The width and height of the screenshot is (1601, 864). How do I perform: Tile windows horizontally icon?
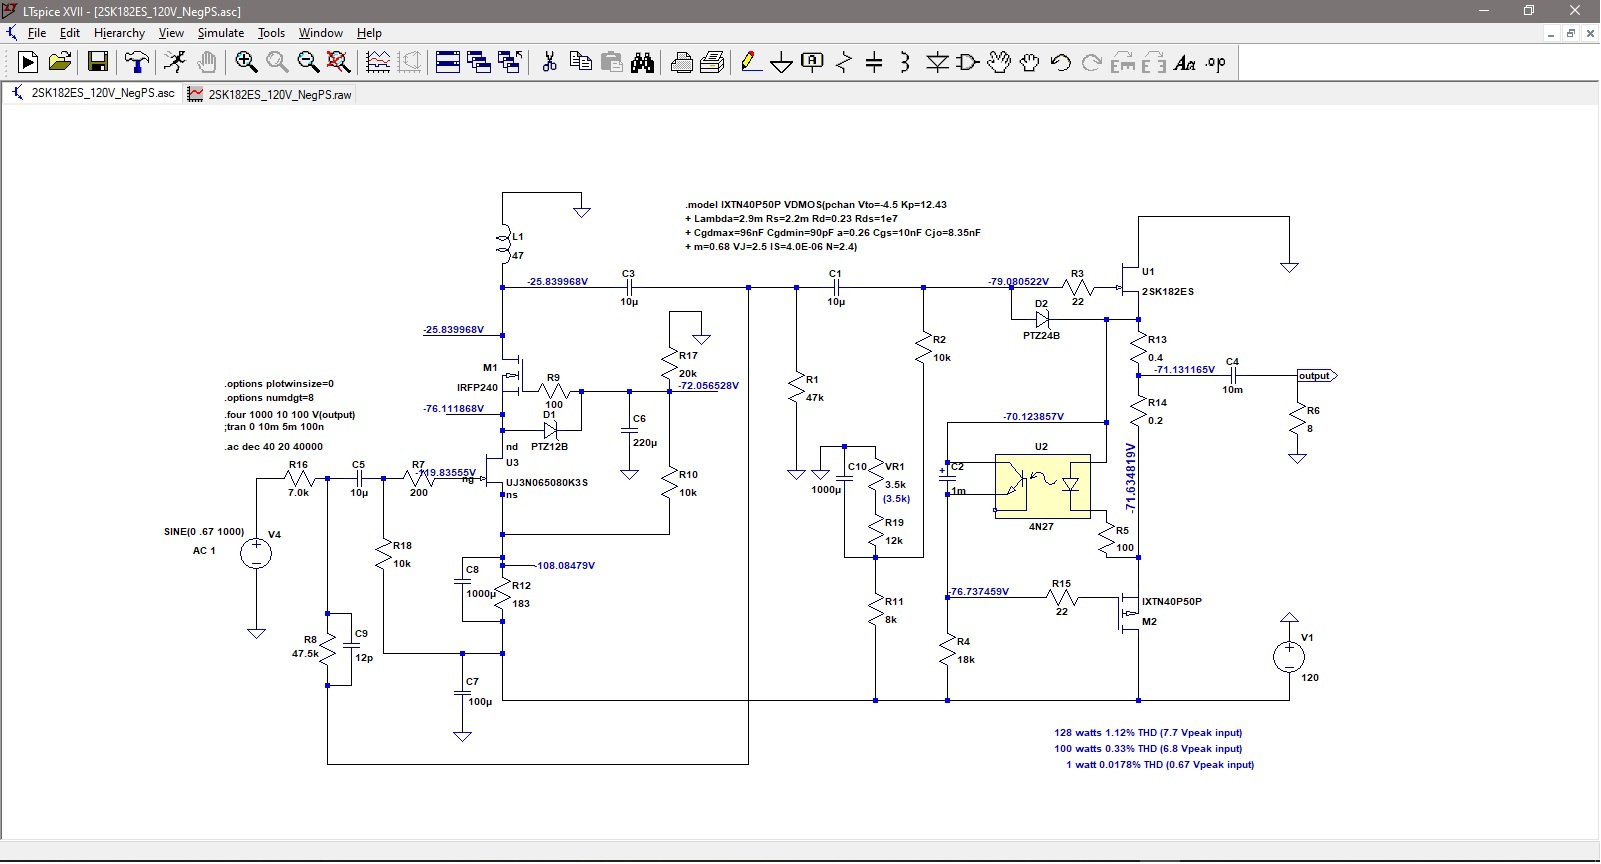[448, 62]
